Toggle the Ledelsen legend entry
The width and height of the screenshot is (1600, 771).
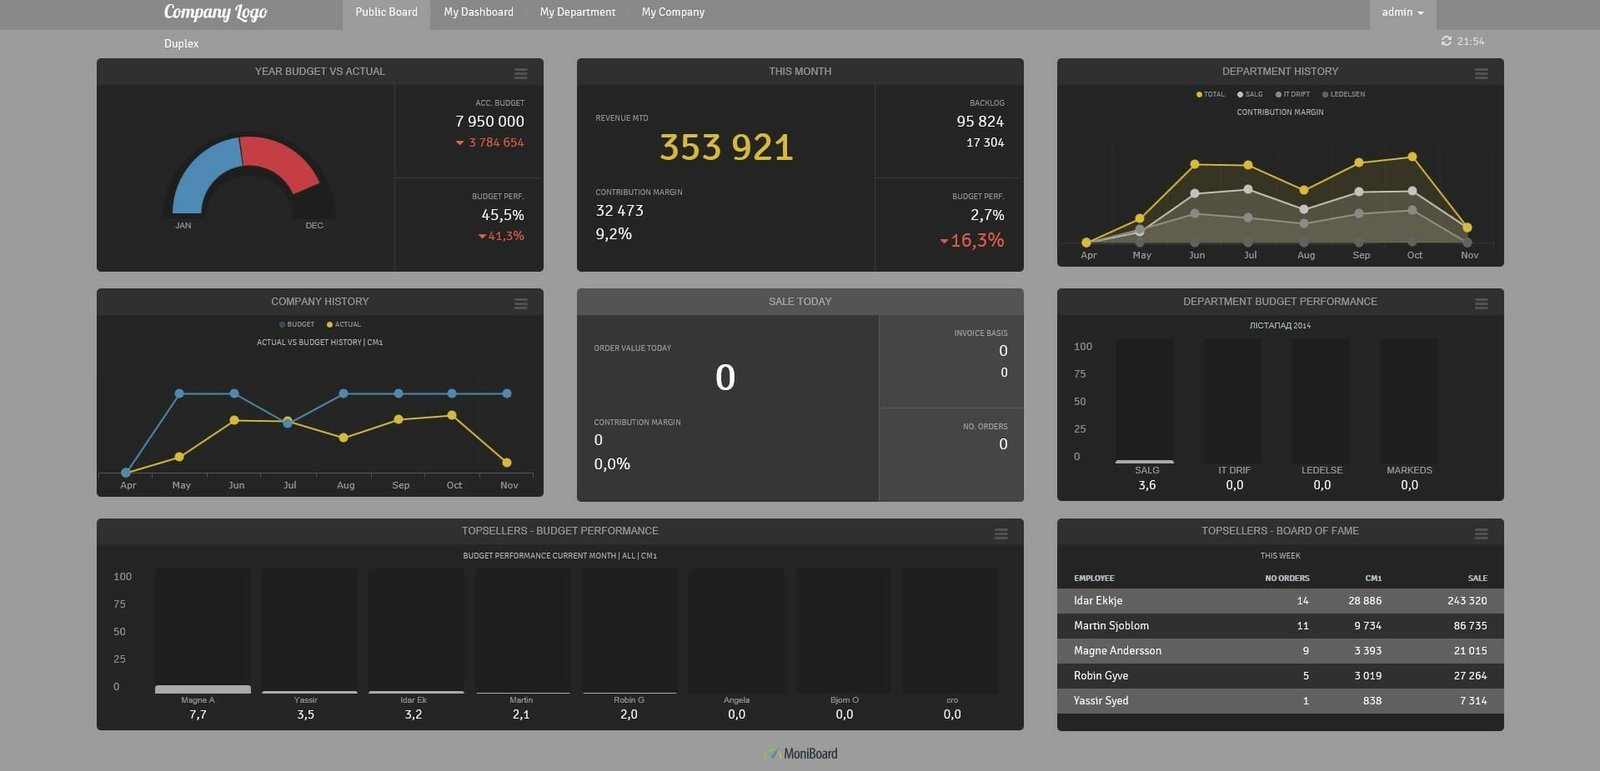(1343, 94)
